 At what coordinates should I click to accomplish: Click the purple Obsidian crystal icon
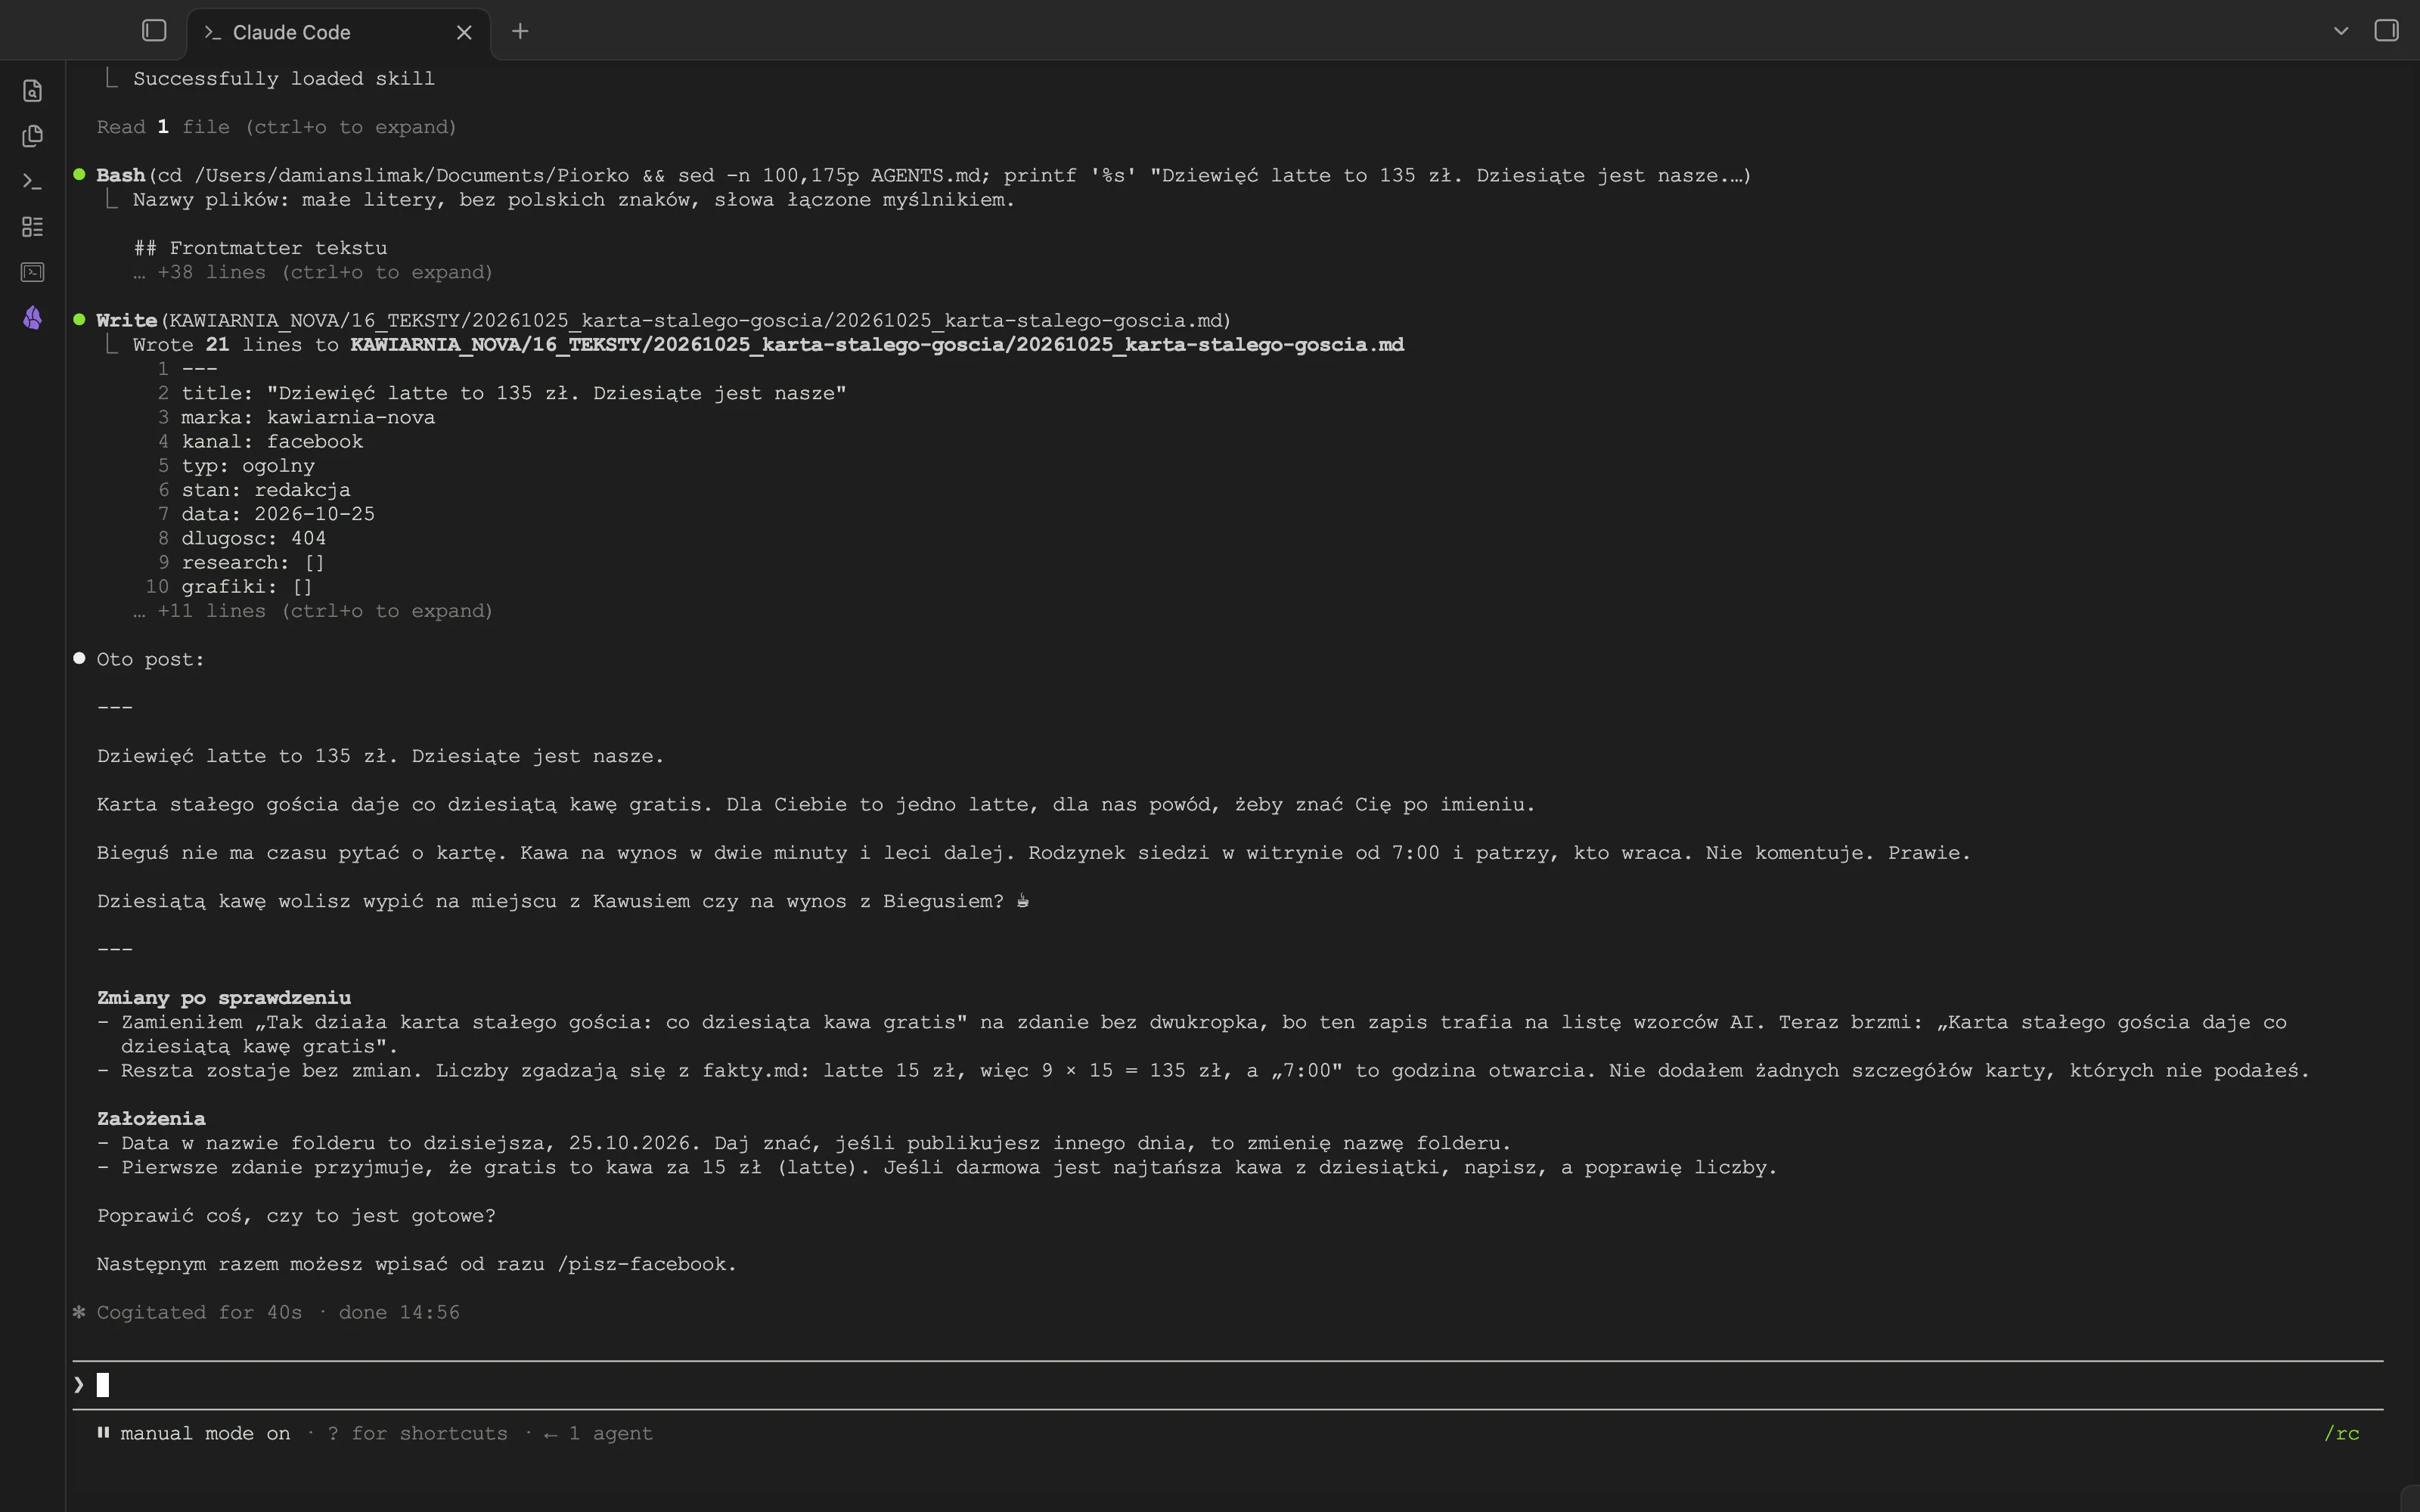[32, 318]
